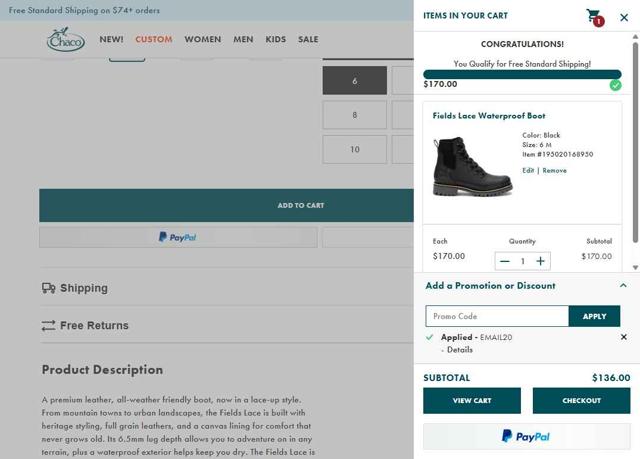640x459 pixels.
Task: Click 'Item #195020168950' text
Action: coord(558,154)
